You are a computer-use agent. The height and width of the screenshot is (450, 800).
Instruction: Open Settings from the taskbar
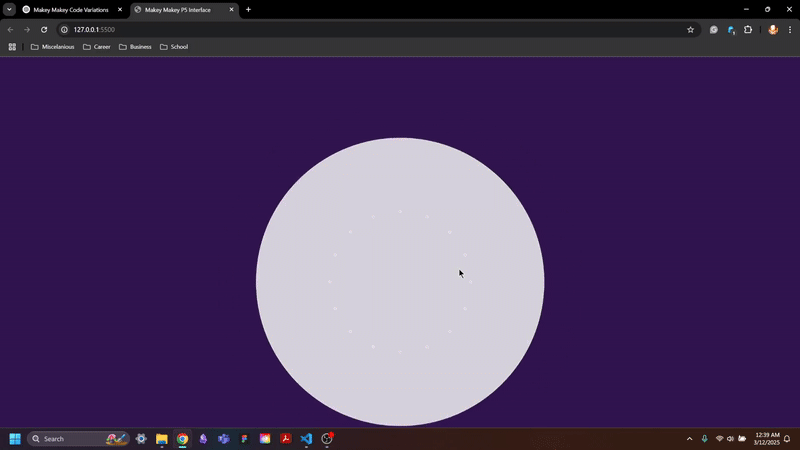tap(141, 439)
